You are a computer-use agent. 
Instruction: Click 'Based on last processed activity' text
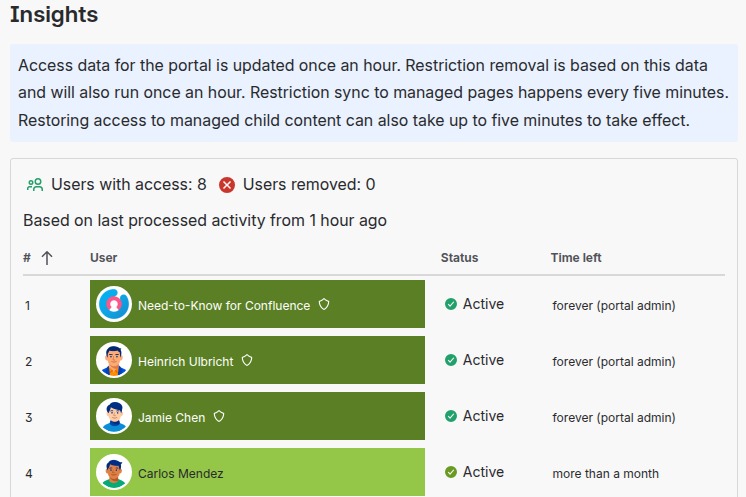pyautogui.click(x=205, y=221)
